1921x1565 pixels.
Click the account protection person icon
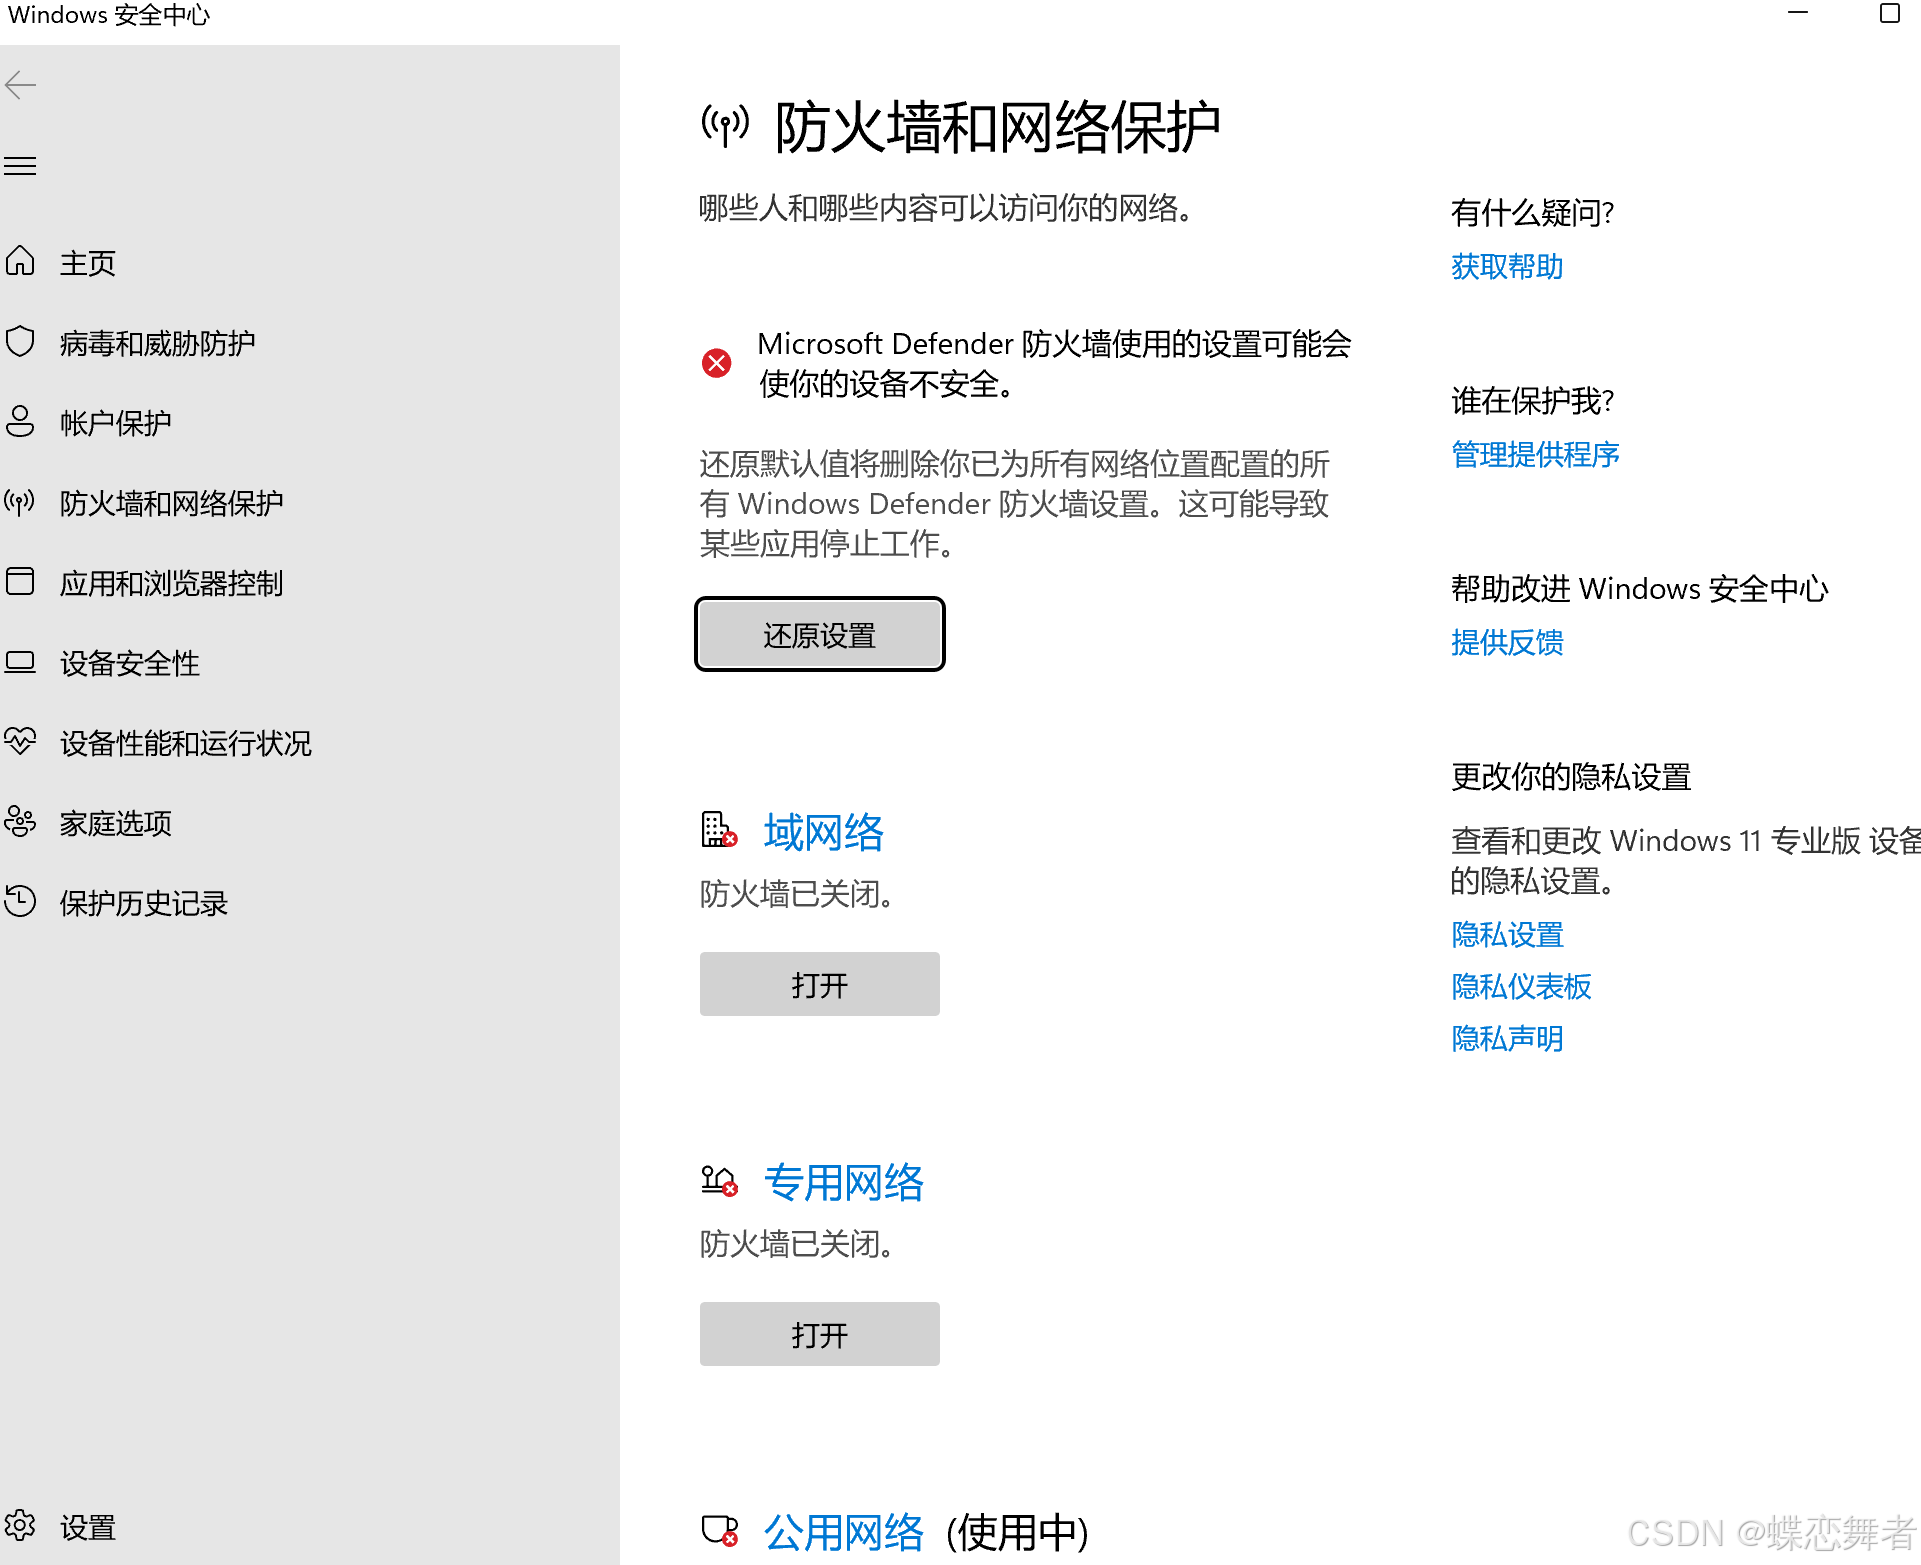click(20, 422)
